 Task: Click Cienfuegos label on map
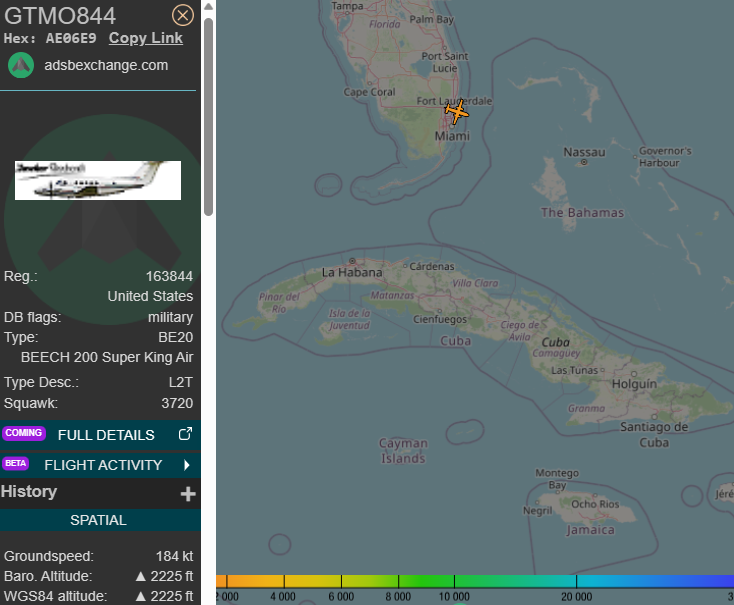440,319
